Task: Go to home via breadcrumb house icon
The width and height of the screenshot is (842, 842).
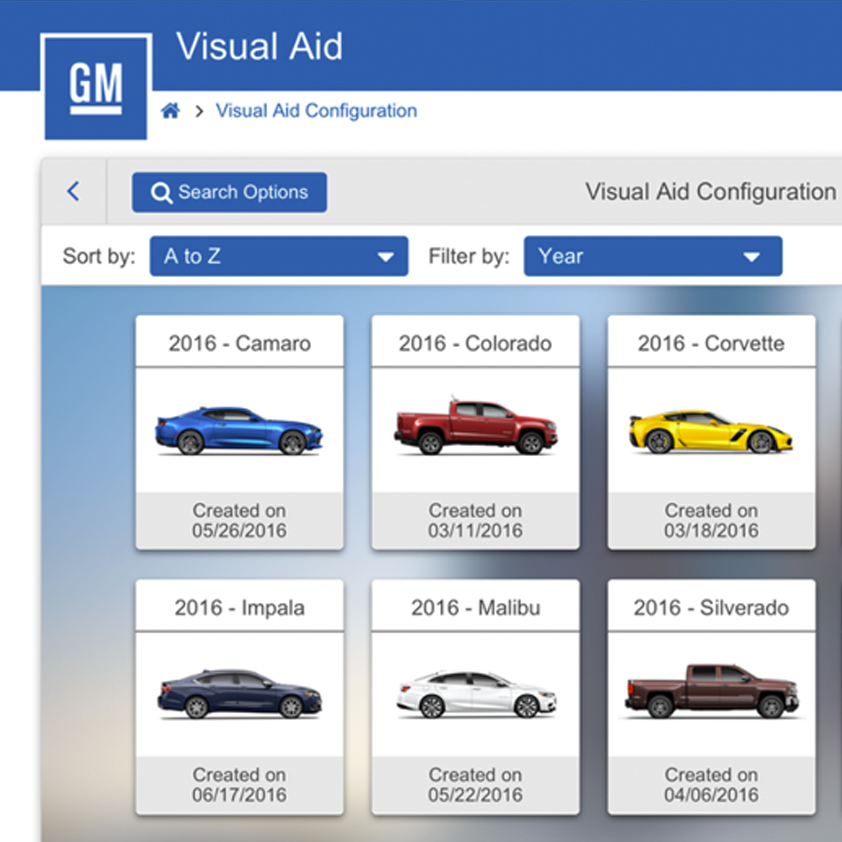Action: [x=171, y=111]
